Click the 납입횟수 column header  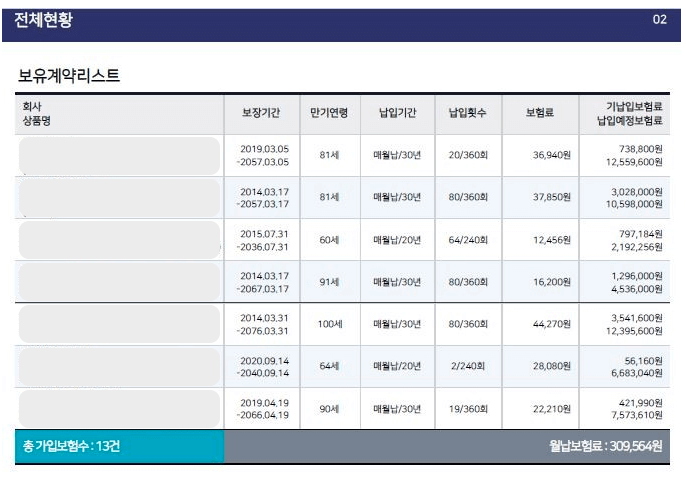point(467,114)
